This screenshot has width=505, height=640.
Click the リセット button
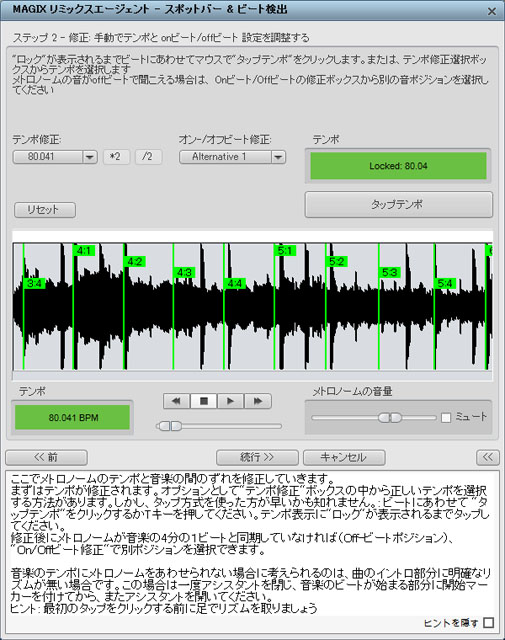tap(45, 210)
